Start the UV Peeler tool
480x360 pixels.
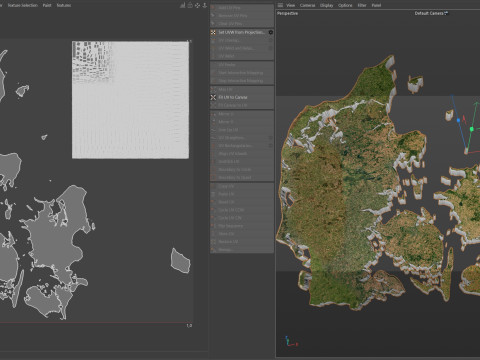(242, 65)
